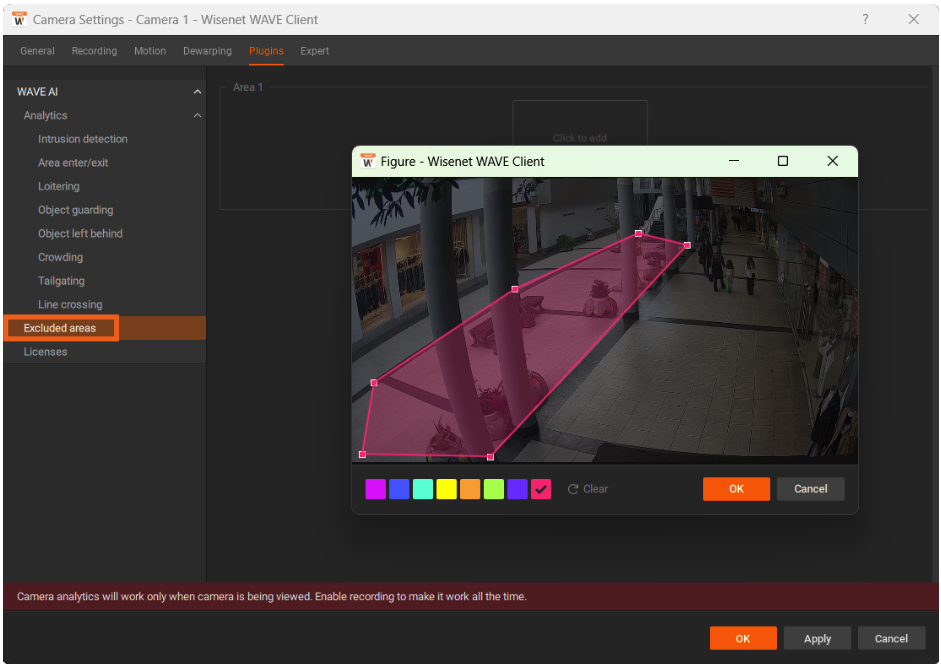Viewport: 941px width, 667px height.
Task: Select the Plugins tab
Action: [266, 51]
